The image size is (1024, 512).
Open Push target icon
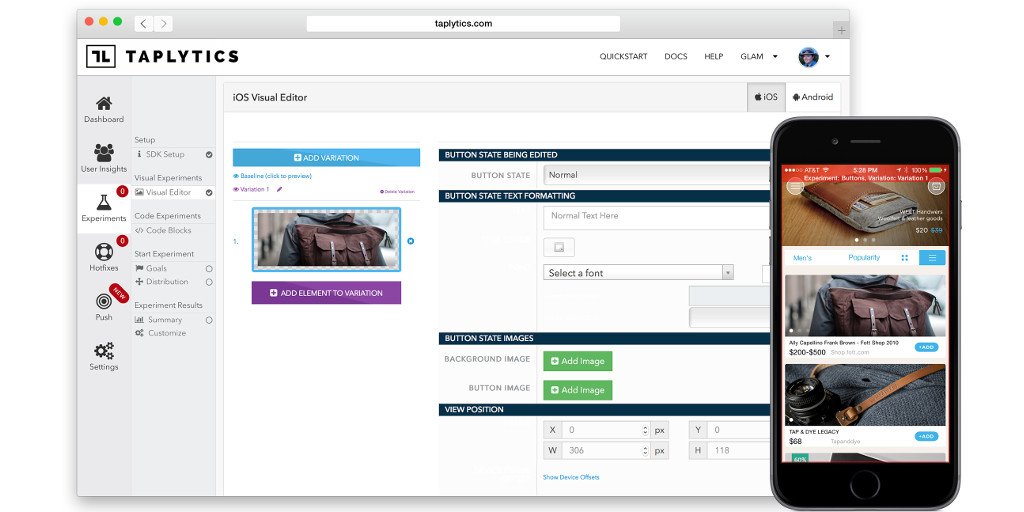104,301
